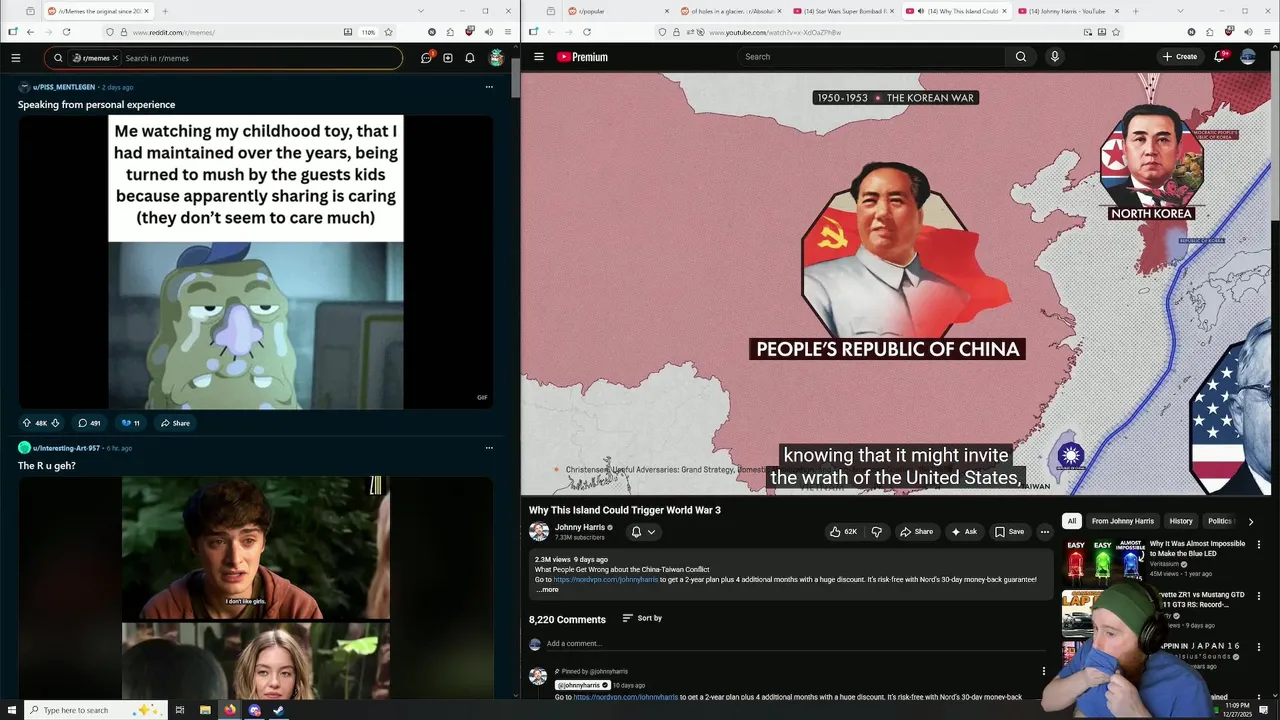Start YouTube voice search with the microphone
Screen dimensions: 1280x720
(1054, 57)
